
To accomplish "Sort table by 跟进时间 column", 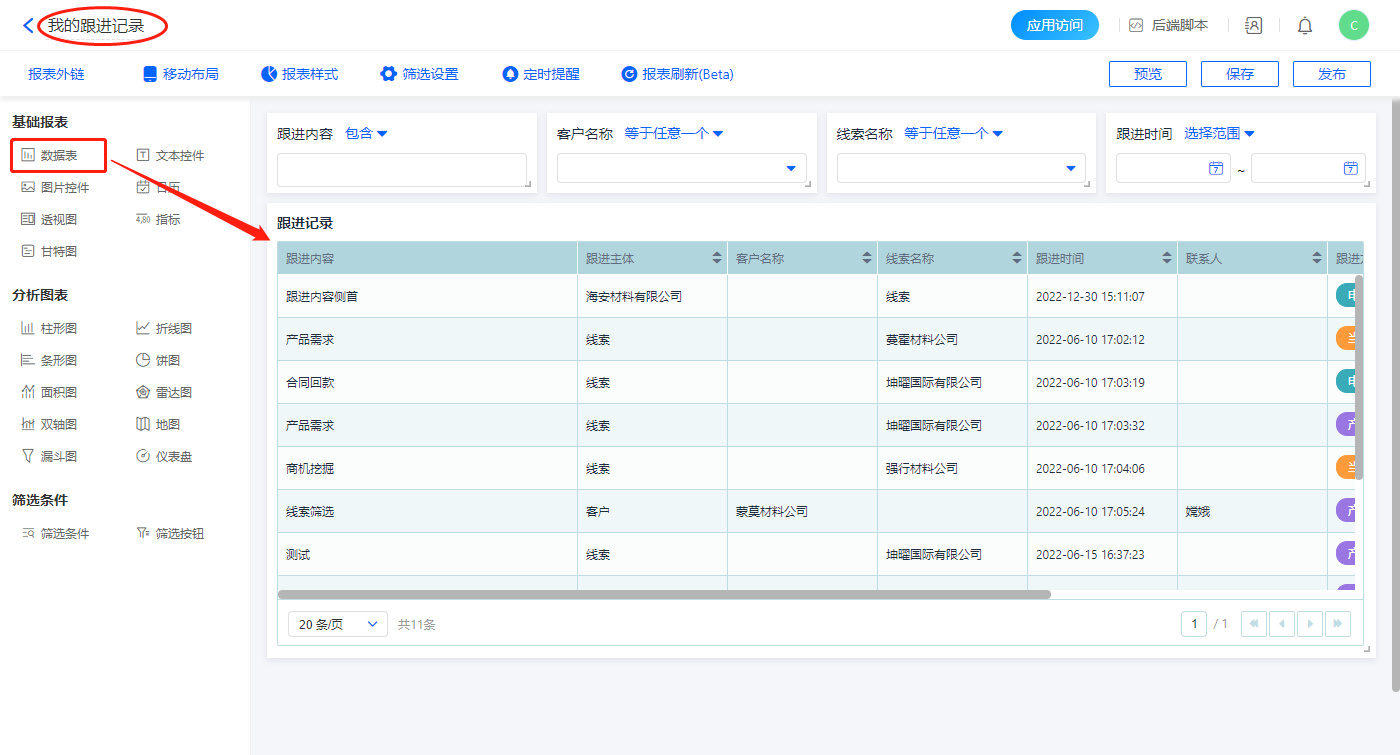I will (x=1167, y=258).
